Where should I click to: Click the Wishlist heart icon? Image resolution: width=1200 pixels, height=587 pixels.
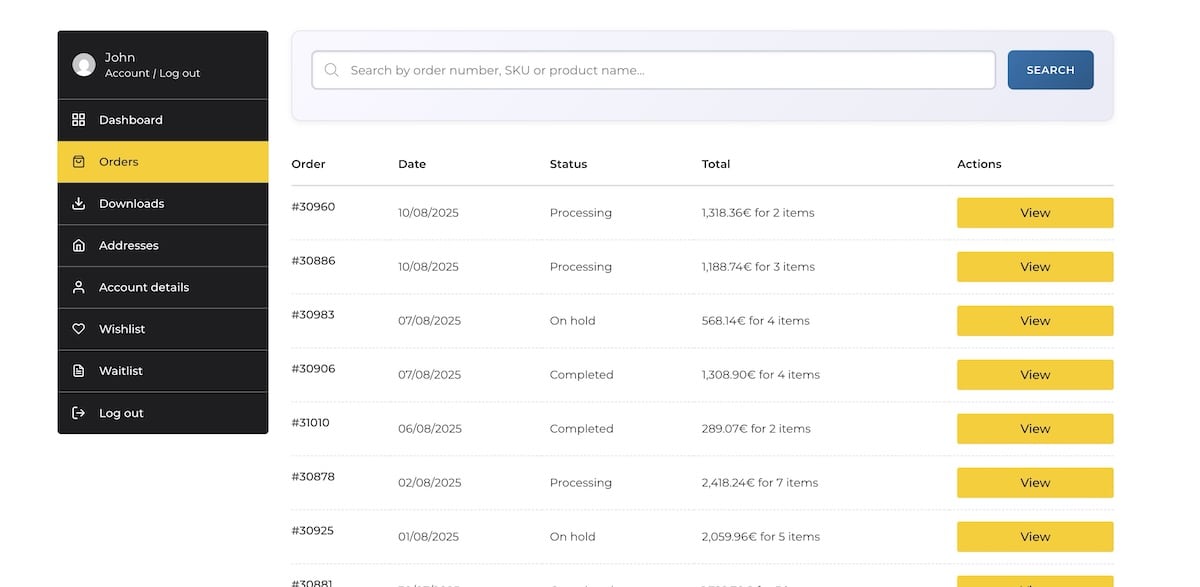pos(79,329)
